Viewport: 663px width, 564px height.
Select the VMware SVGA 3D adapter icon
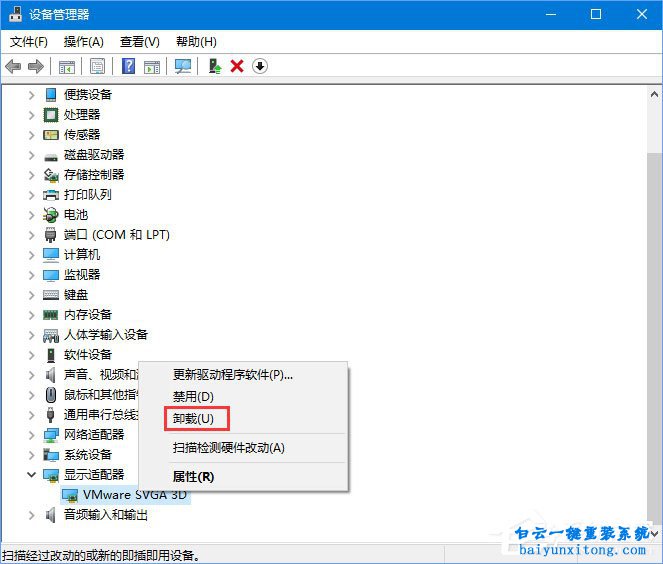click(x=70, y=495)
